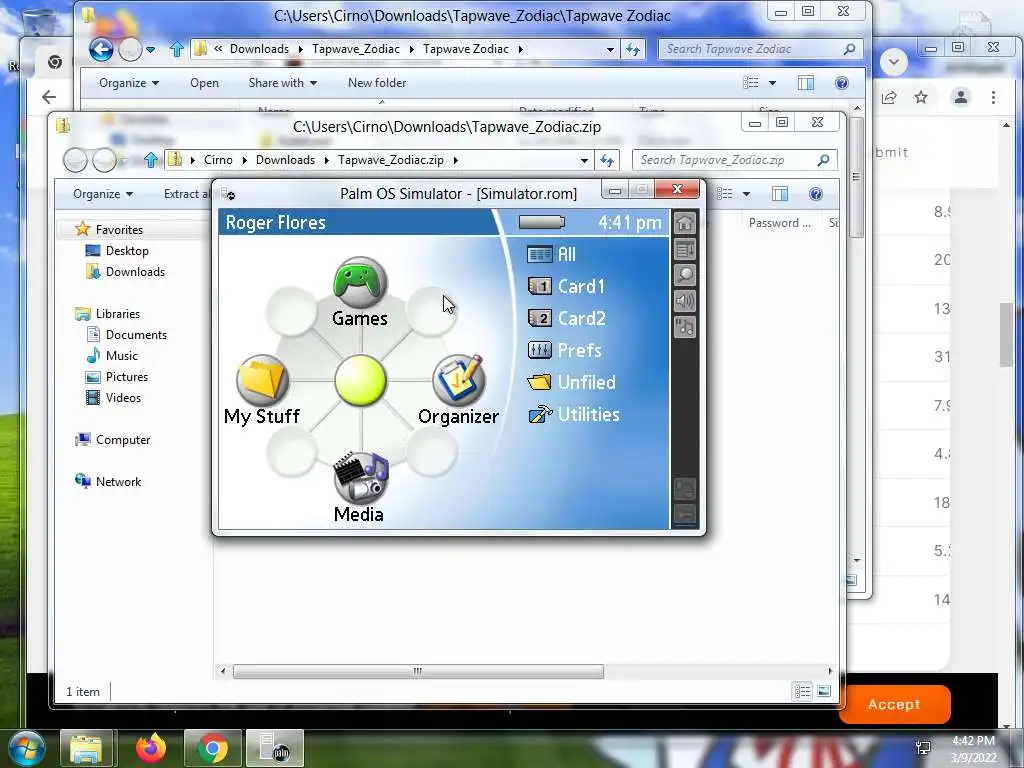Image resolution: width=1024 pixels, height=768 pixels.
Task: Click Search Tapwave_Zodiac.zip field
Action: [x=735, y=160]
